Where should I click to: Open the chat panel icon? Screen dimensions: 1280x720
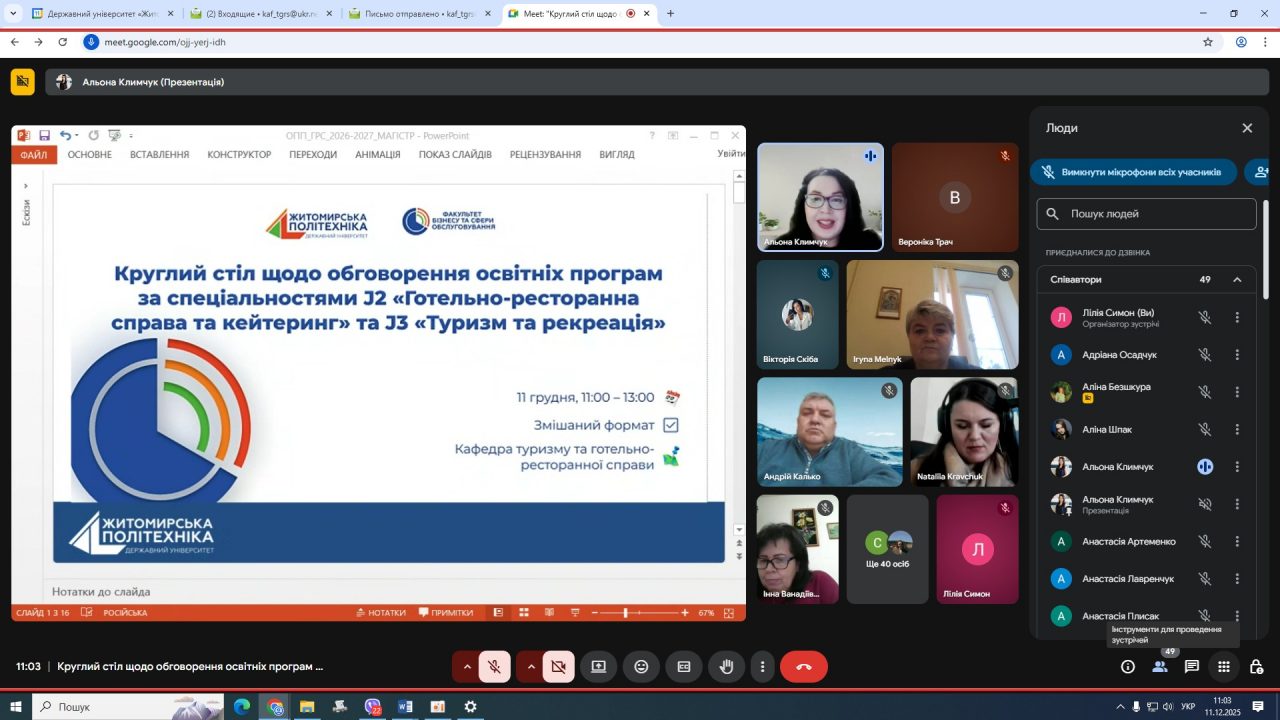[x=1192, y=667]
